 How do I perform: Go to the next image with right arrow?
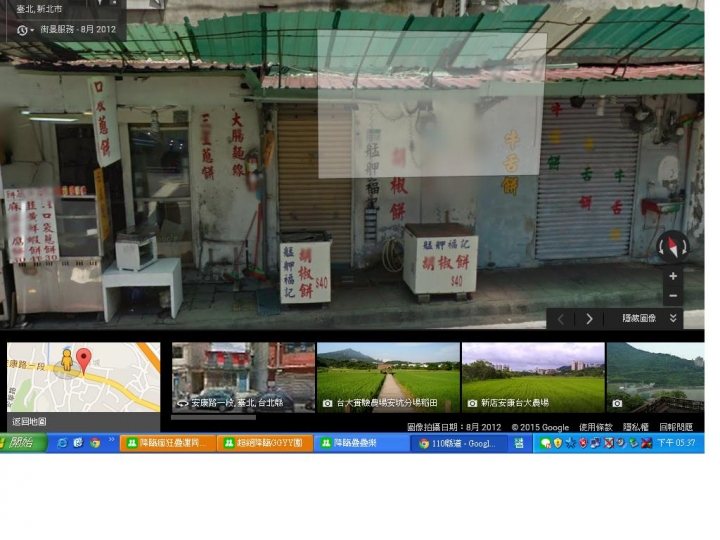point(589,319)
